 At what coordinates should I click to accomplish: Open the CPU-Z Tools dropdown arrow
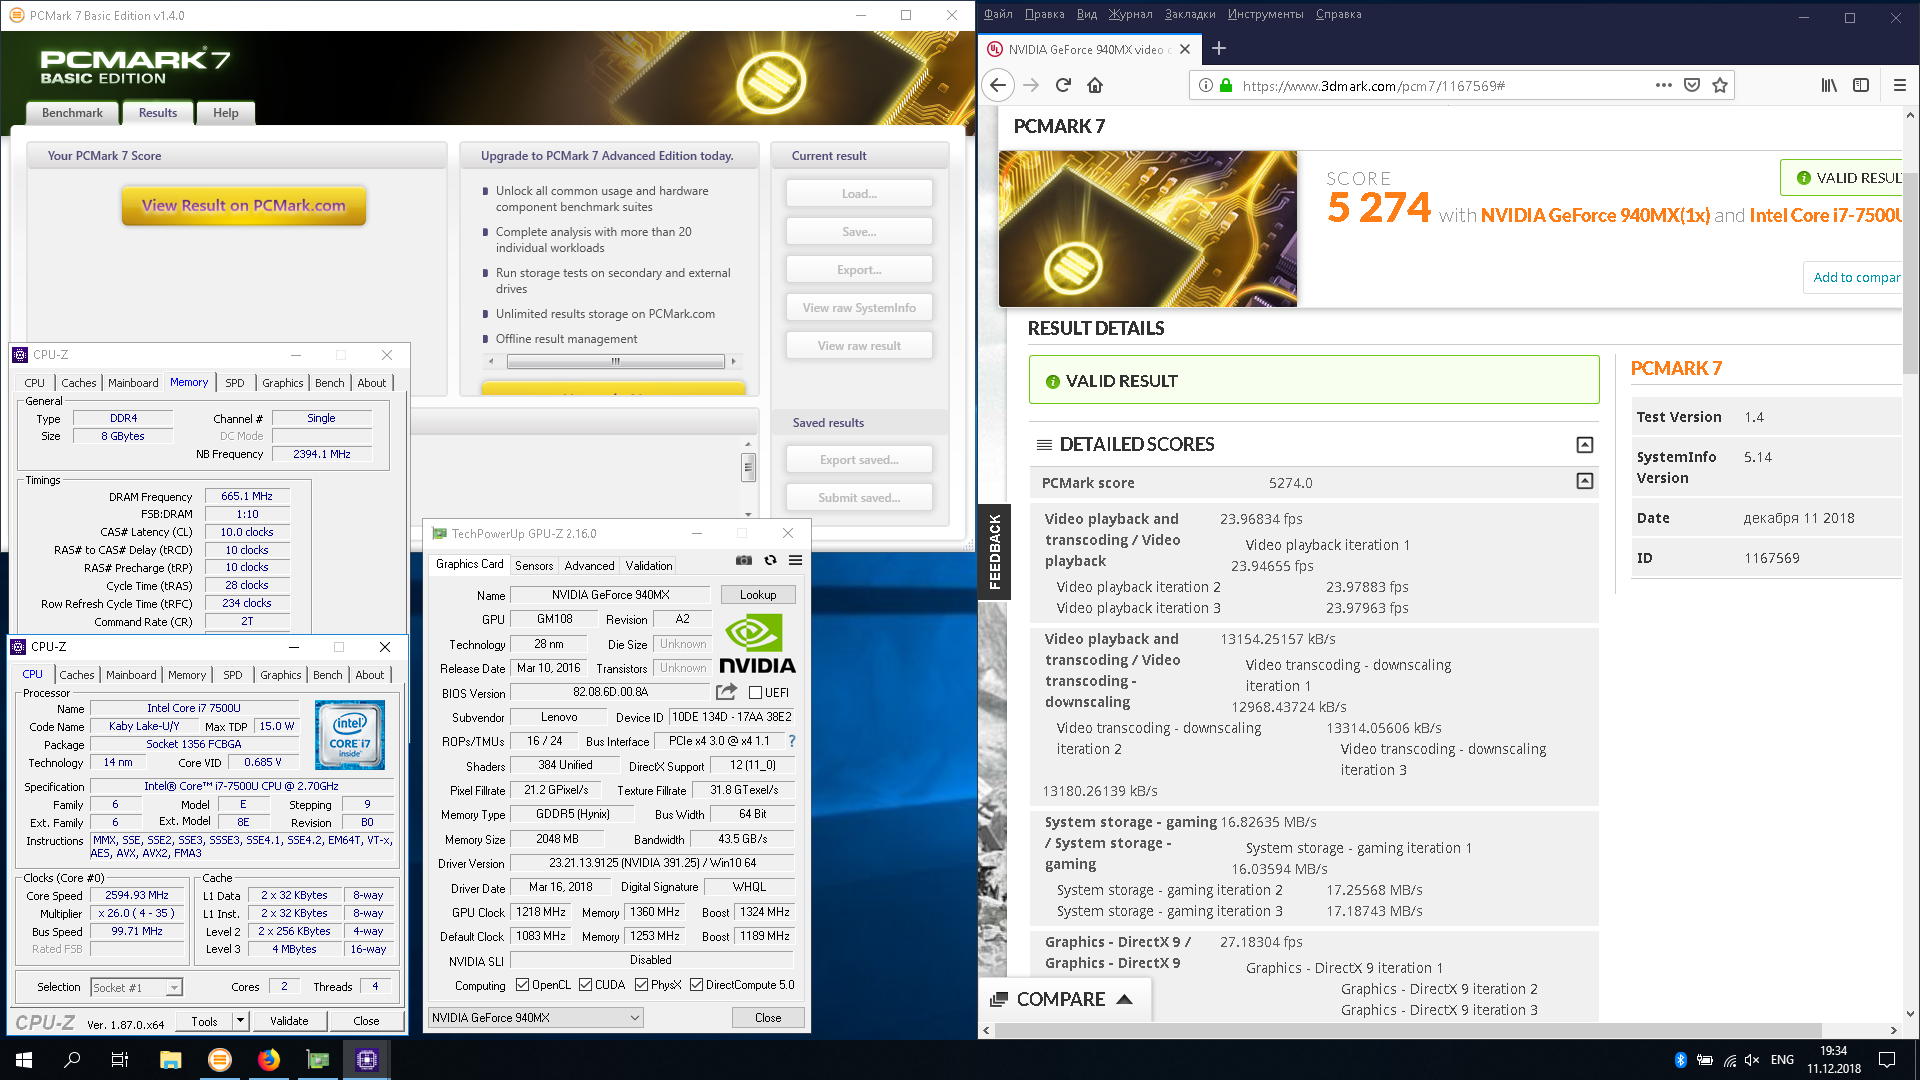click(240, 1021)
